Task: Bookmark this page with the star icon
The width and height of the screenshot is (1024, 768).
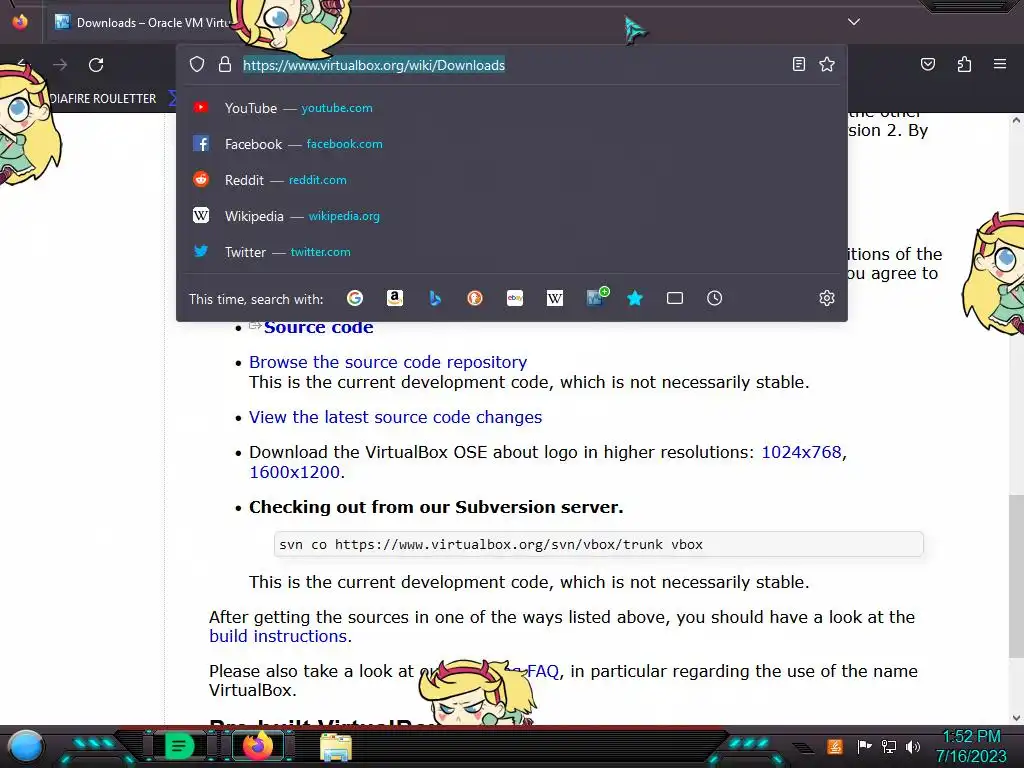Action: [x=827, y=64]
